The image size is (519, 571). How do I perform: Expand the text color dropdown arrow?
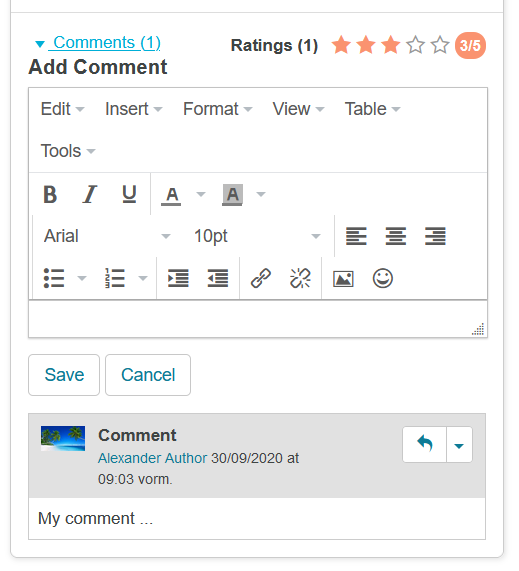tap(201, 194)
